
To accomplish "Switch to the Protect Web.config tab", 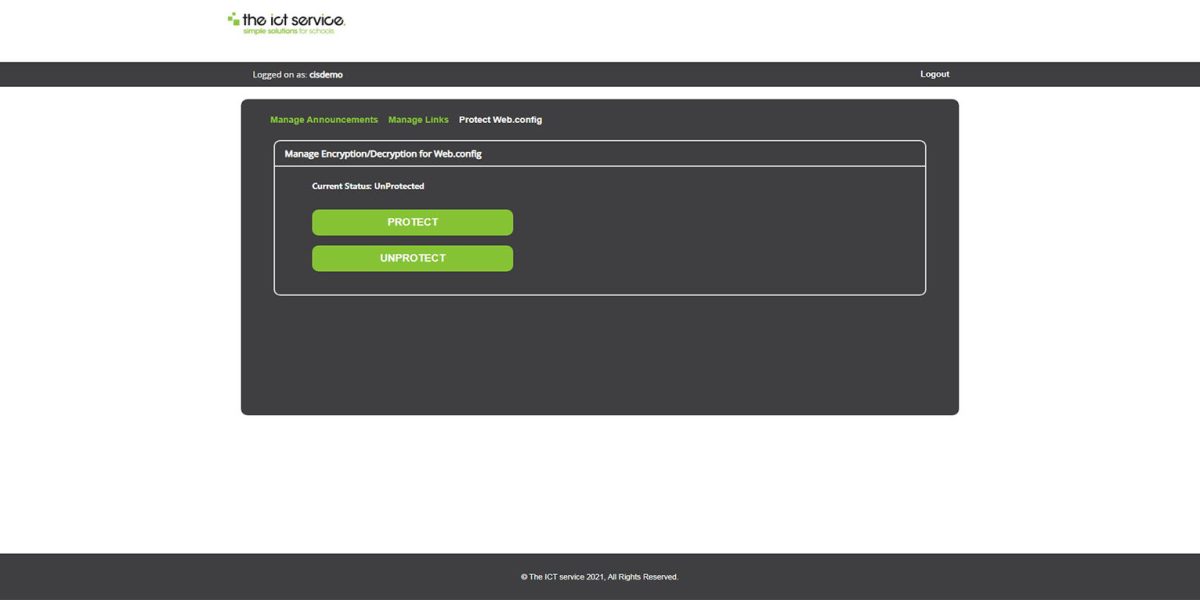I will click(500, 119).
